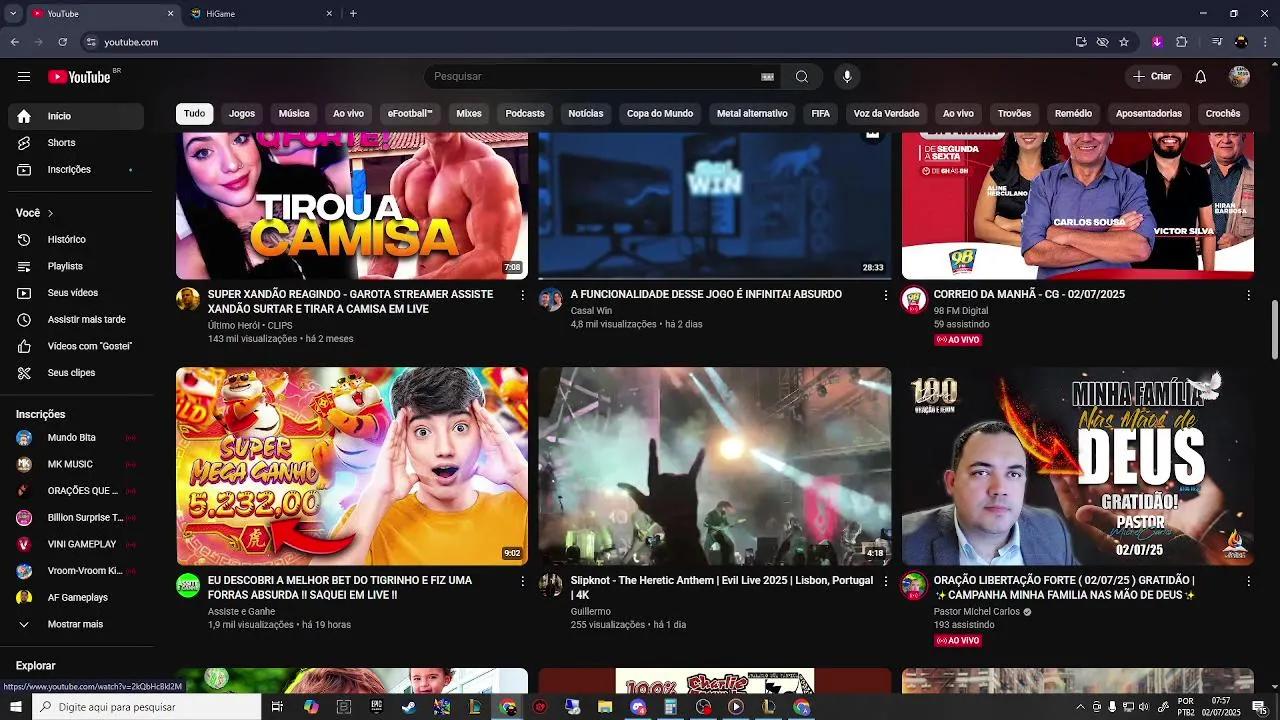Open options for Casal Win video
Image resolution: width=1280 pixels, height=720 pixels.
coord(885,295)
